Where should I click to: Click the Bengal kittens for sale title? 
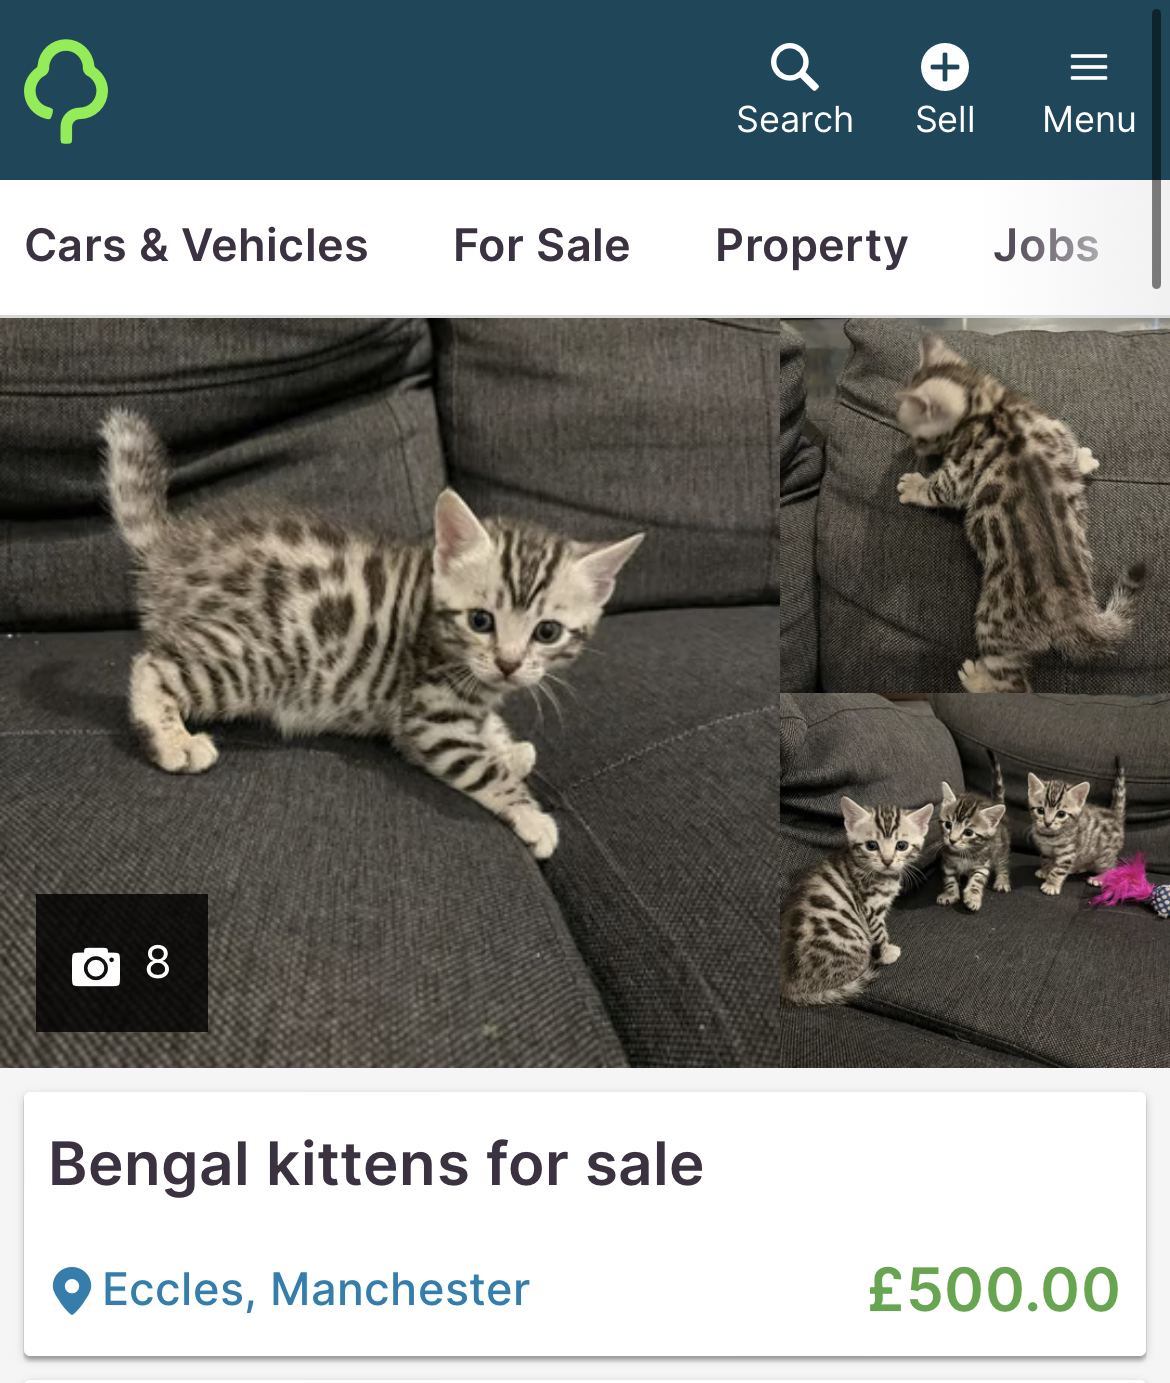coord(376,1165)
